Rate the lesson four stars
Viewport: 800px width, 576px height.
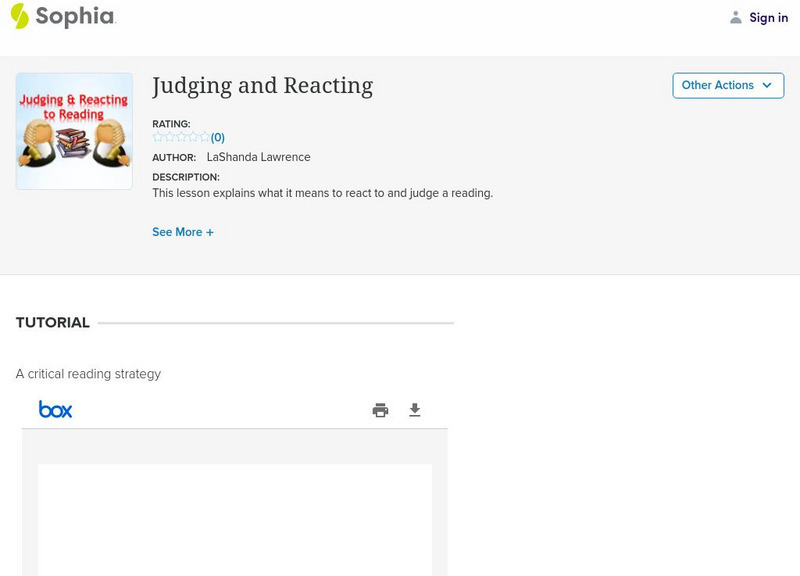coord(192,137)
